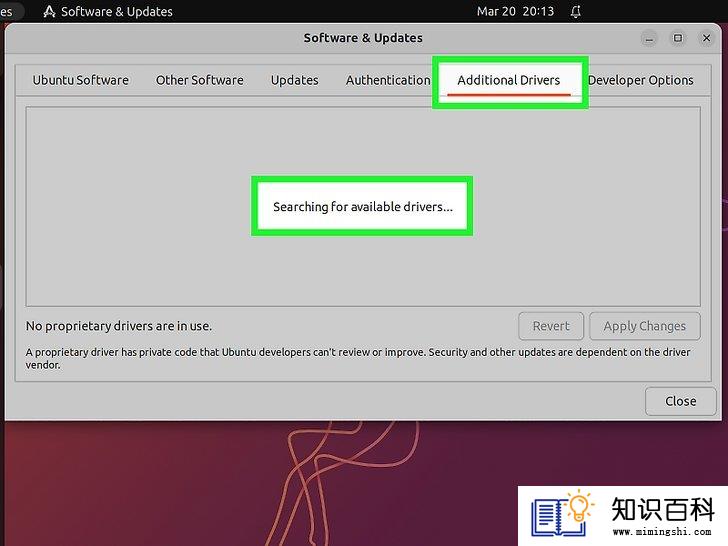This screenshot has height=546, width=728.
Task: Click the Revert button
Action: [551, 326]
